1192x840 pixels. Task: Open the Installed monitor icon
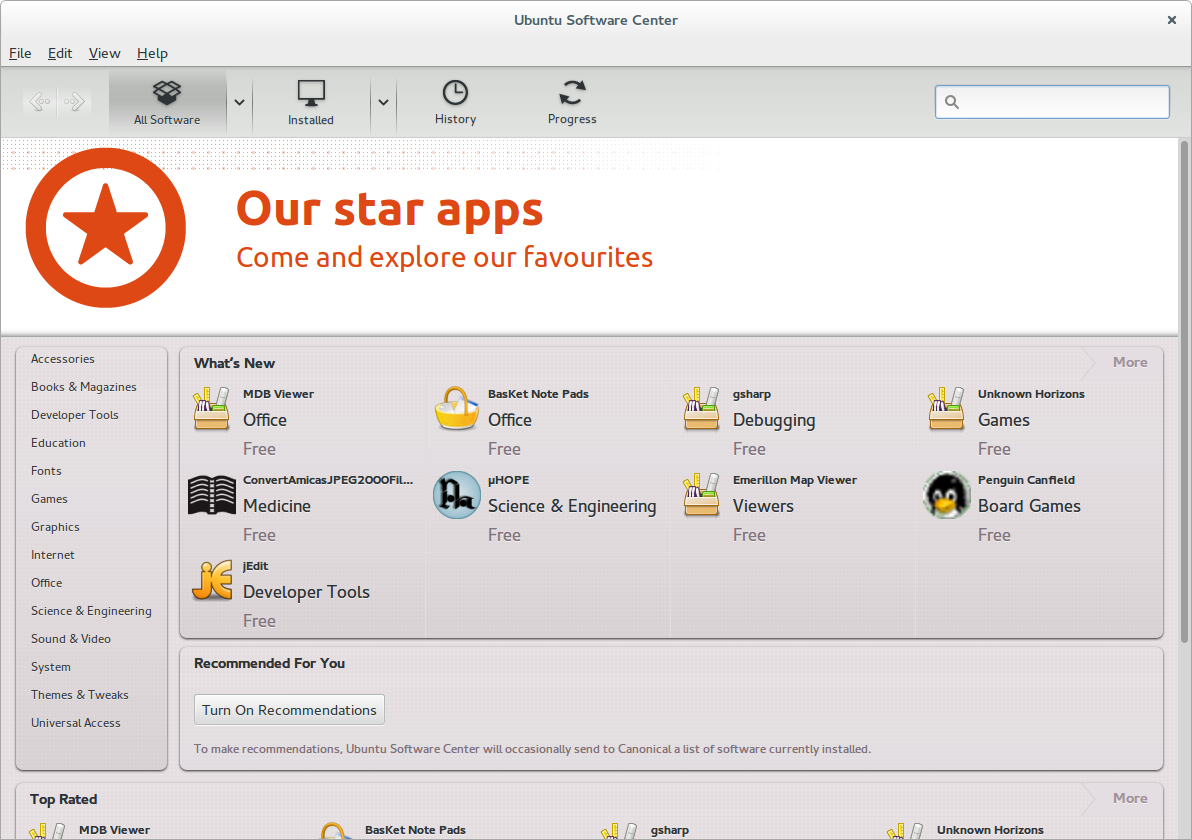coord(311,93)
